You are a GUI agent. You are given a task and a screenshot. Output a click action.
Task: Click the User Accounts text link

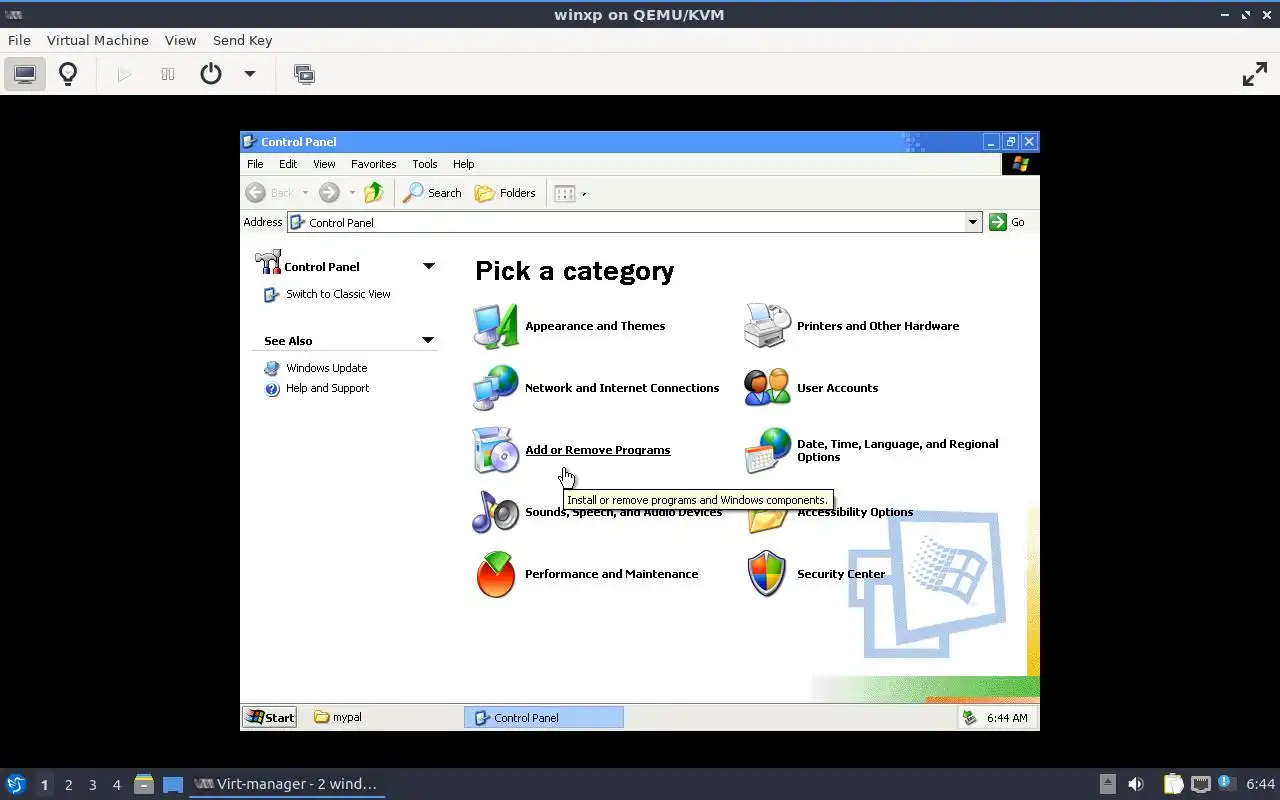coord(837,388)
